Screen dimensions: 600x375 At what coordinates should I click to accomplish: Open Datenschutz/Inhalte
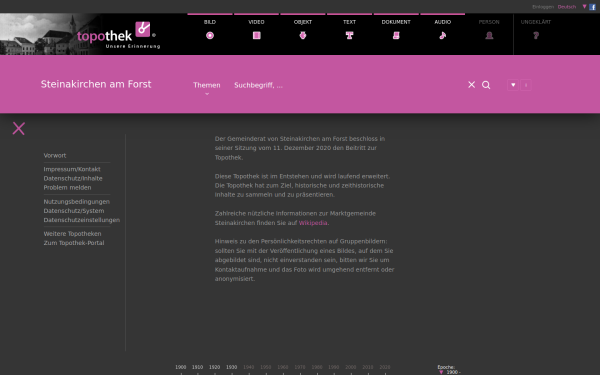click(x=73, y=178)
